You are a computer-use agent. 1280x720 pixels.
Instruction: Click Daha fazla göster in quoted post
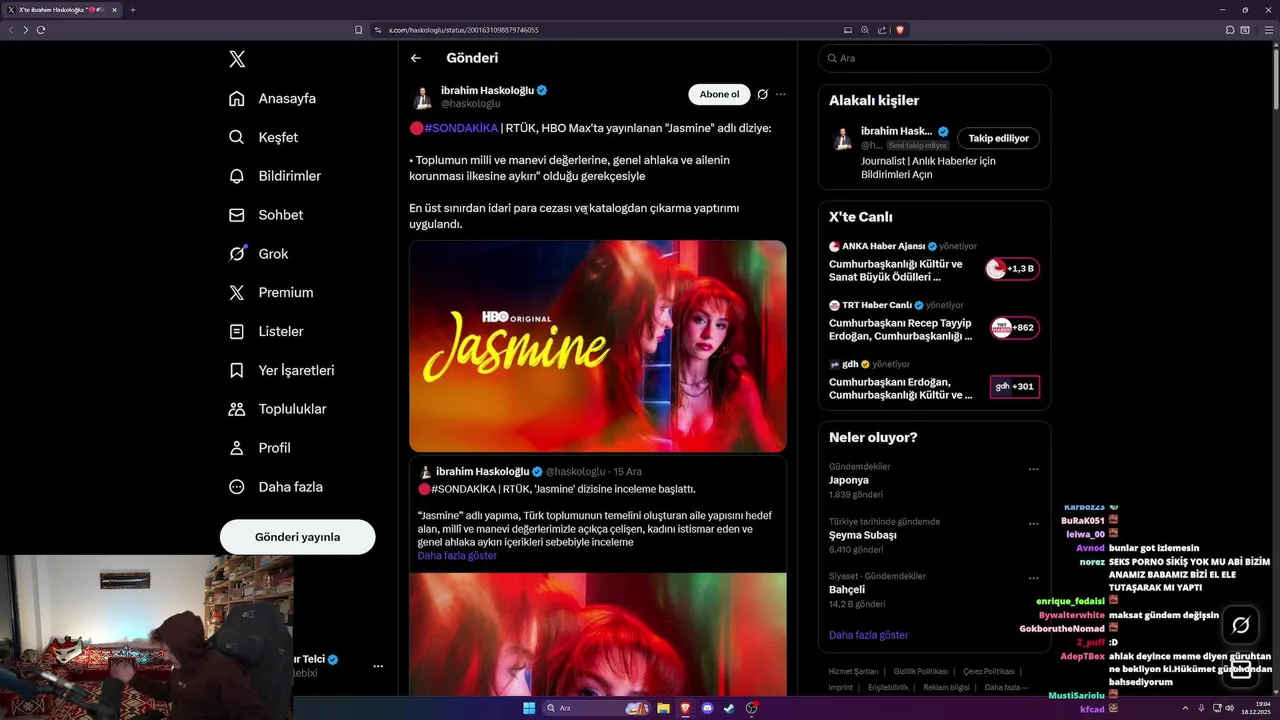(x=457, y=555)
